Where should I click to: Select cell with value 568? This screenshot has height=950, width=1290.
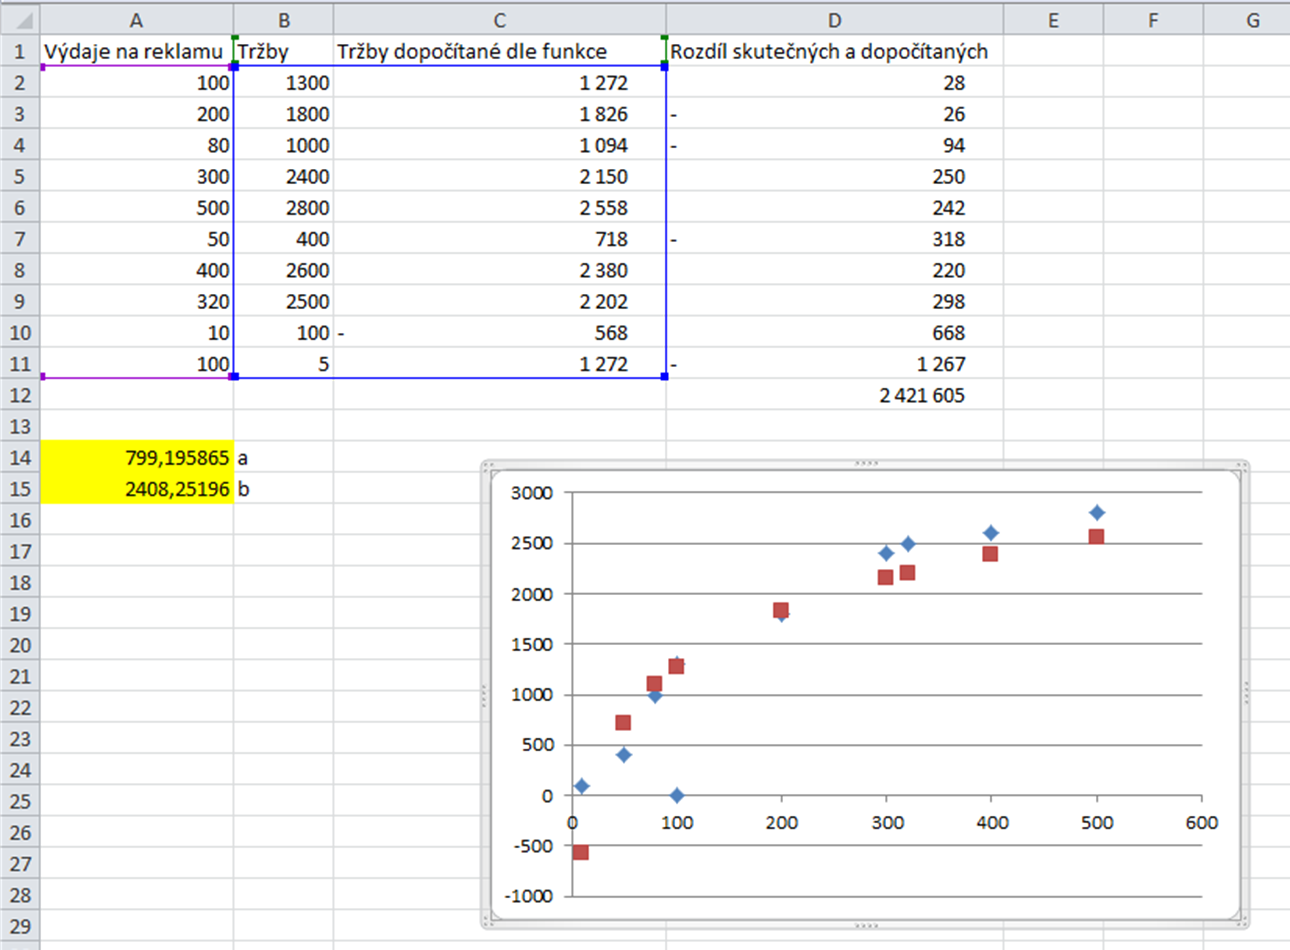click(500, 333)
